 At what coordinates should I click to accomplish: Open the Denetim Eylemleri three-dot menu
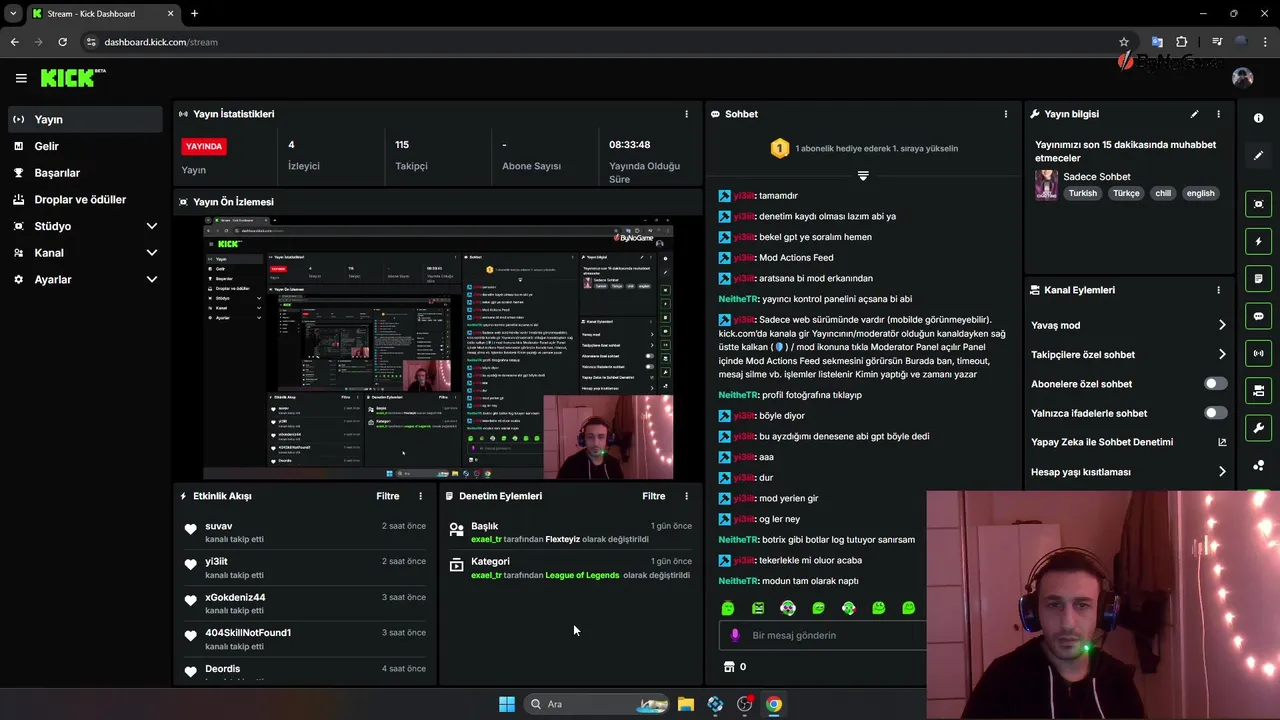[x=686, y=496]
